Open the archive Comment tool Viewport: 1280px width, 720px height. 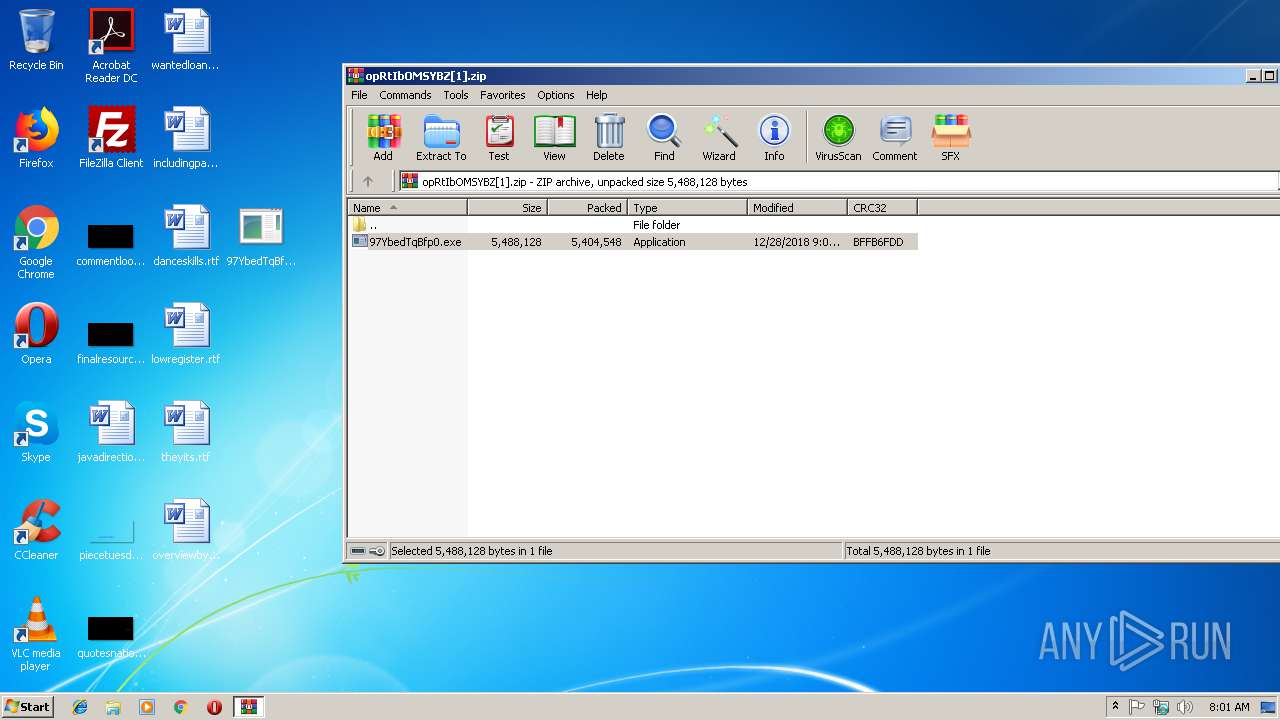pyautogui.click(x=895, y=138)
